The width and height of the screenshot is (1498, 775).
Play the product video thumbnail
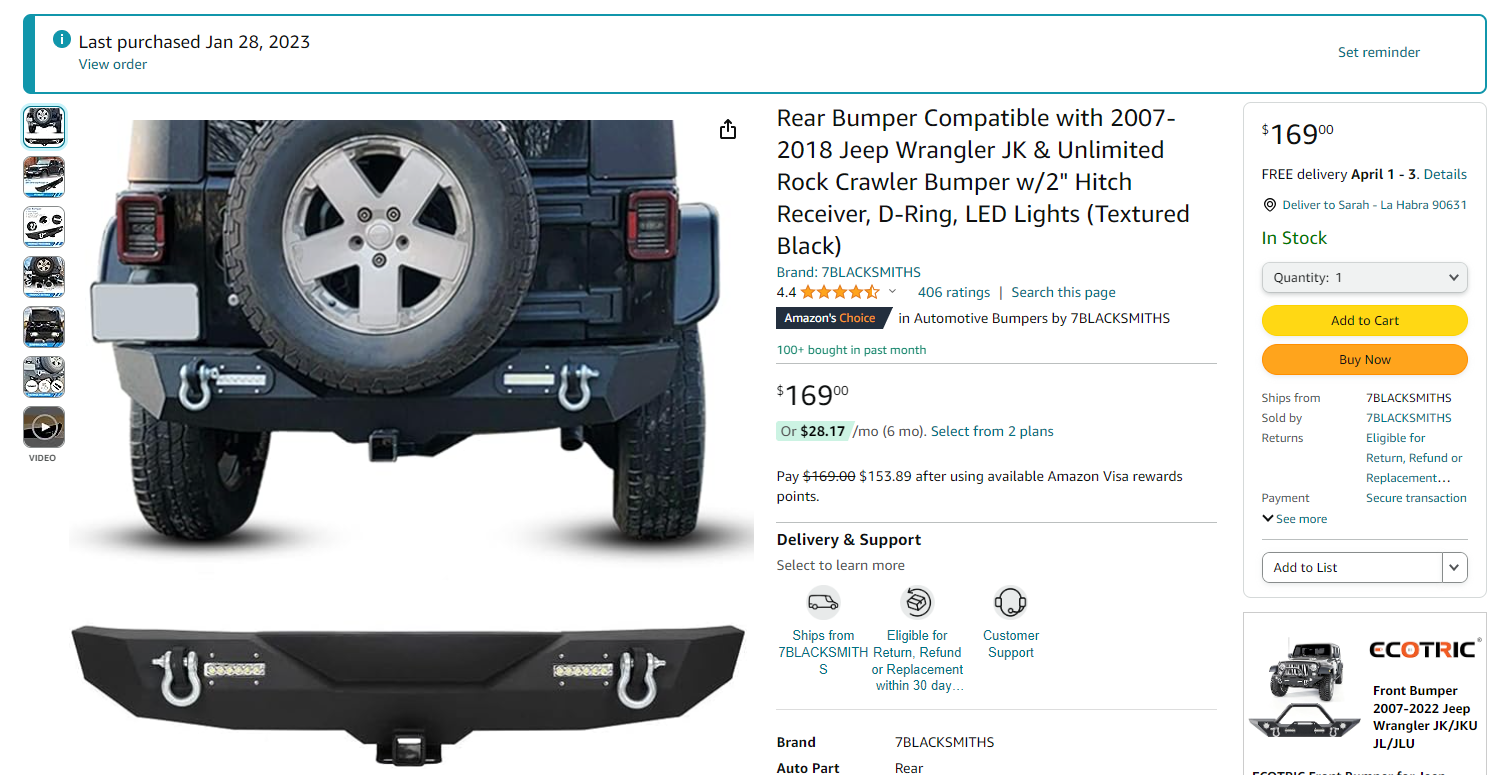[44, 427]
